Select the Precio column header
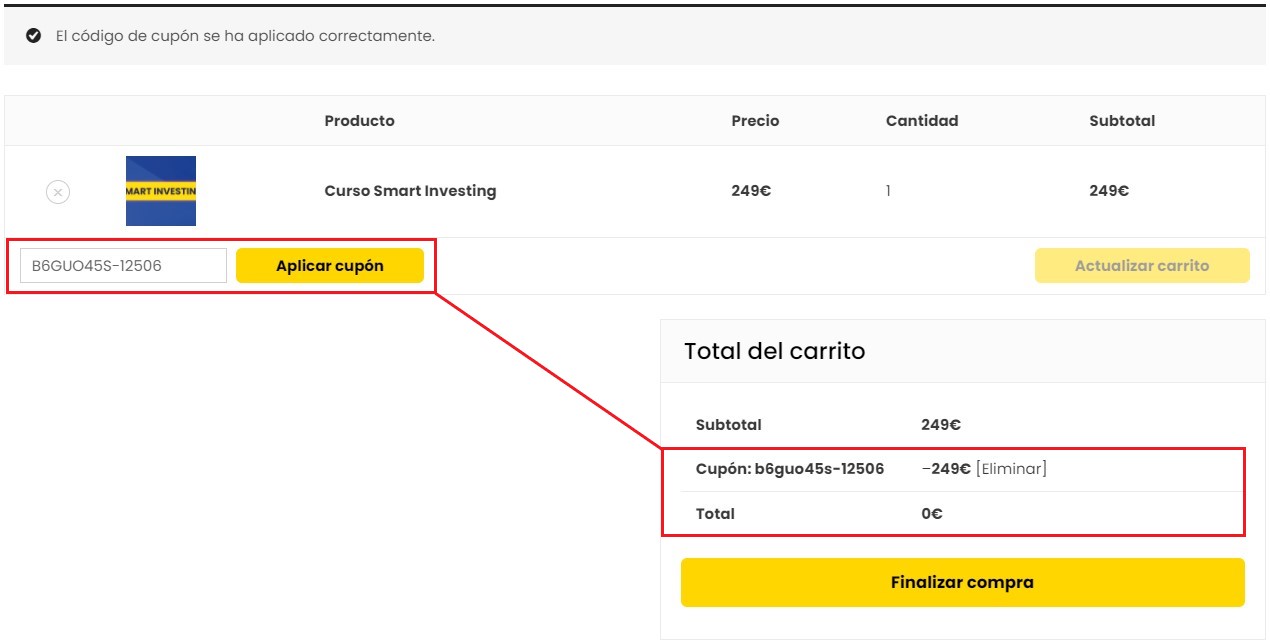This screenshot has width=1270, height=644. (x=755, y=121)
